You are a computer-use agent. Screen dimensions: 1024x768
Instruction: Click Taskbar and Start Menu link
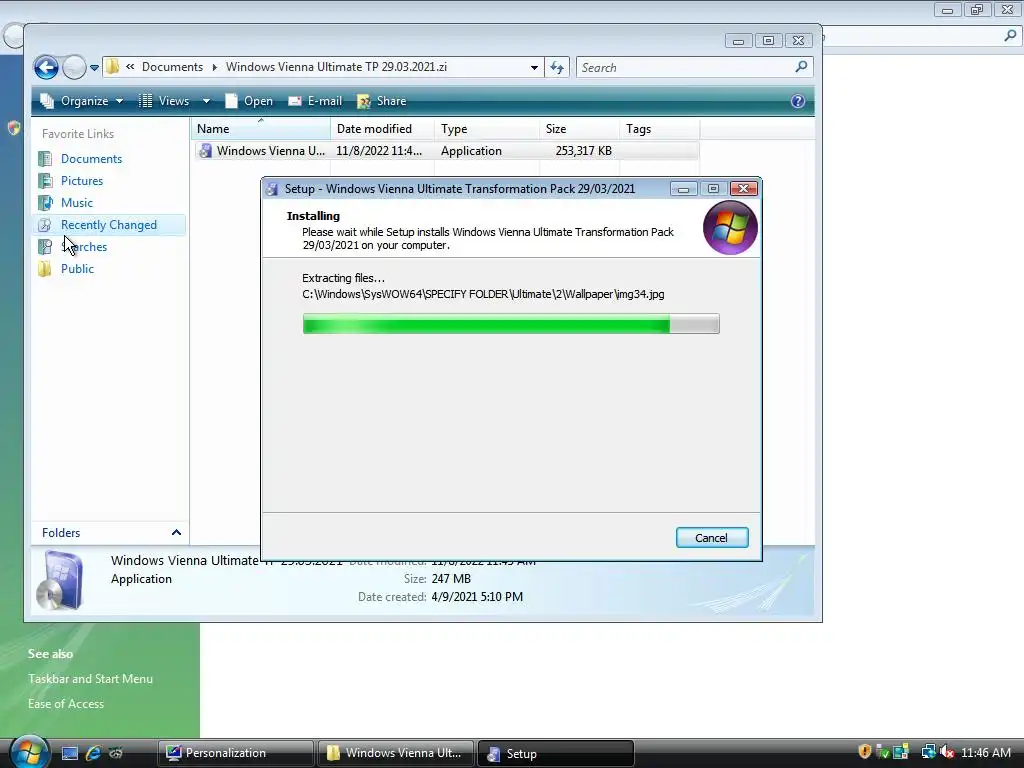pyautogui.click(x=90, y=679)
